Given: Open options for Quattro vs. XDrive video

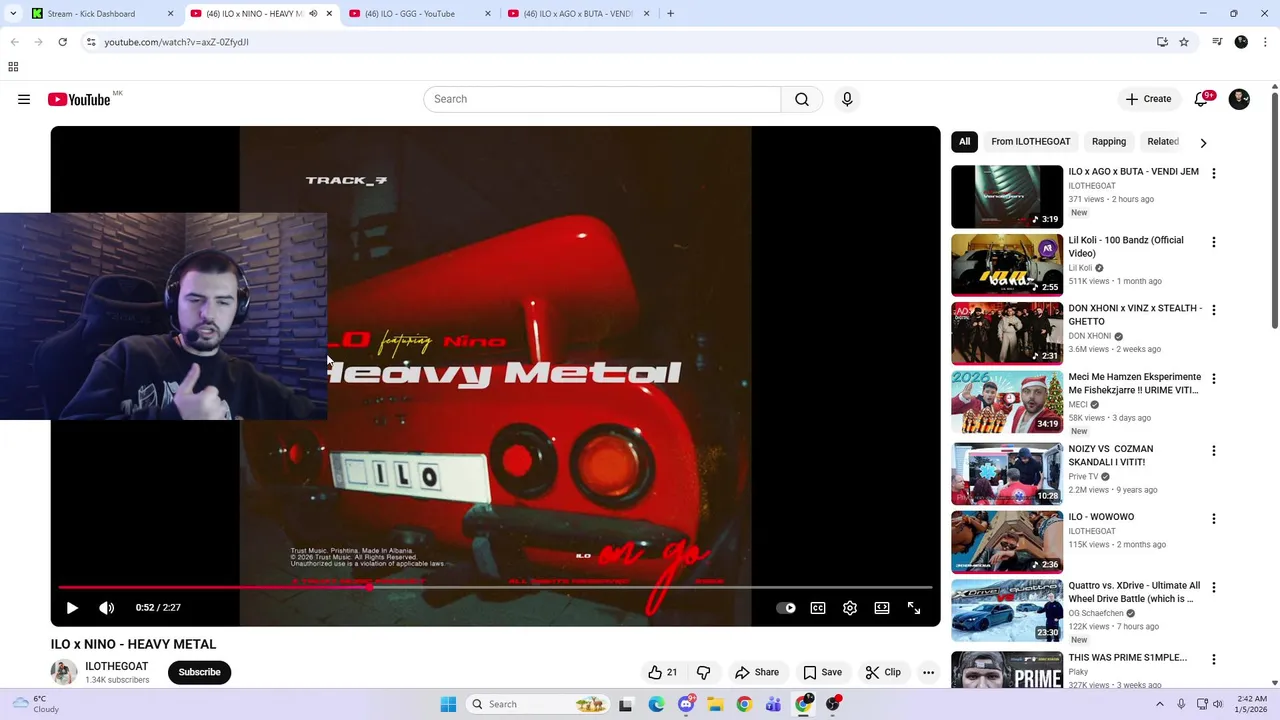Looking at the screenshot, I should 1214,588.
